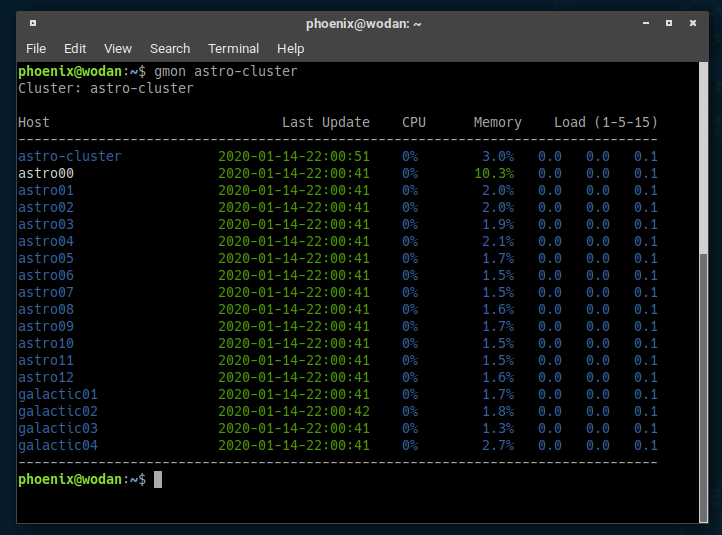
Task: Click the terminal vertical scrollbar thumb
Action: [x=703, y=387]
